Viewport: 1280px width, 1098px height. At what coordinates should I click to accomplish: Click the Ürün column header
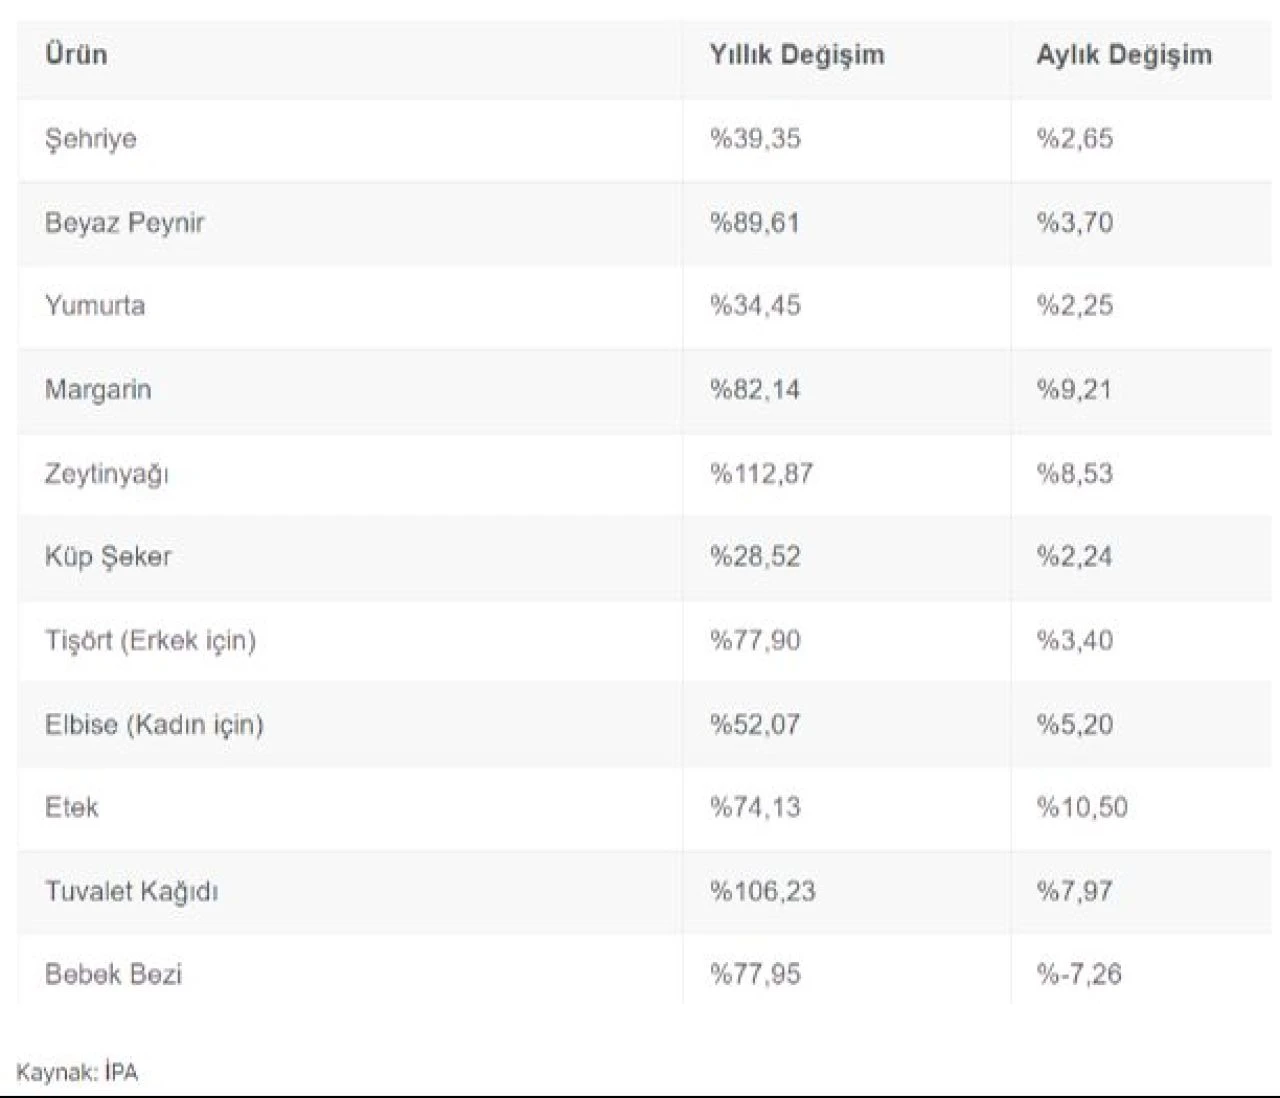(x=76, y=54)
